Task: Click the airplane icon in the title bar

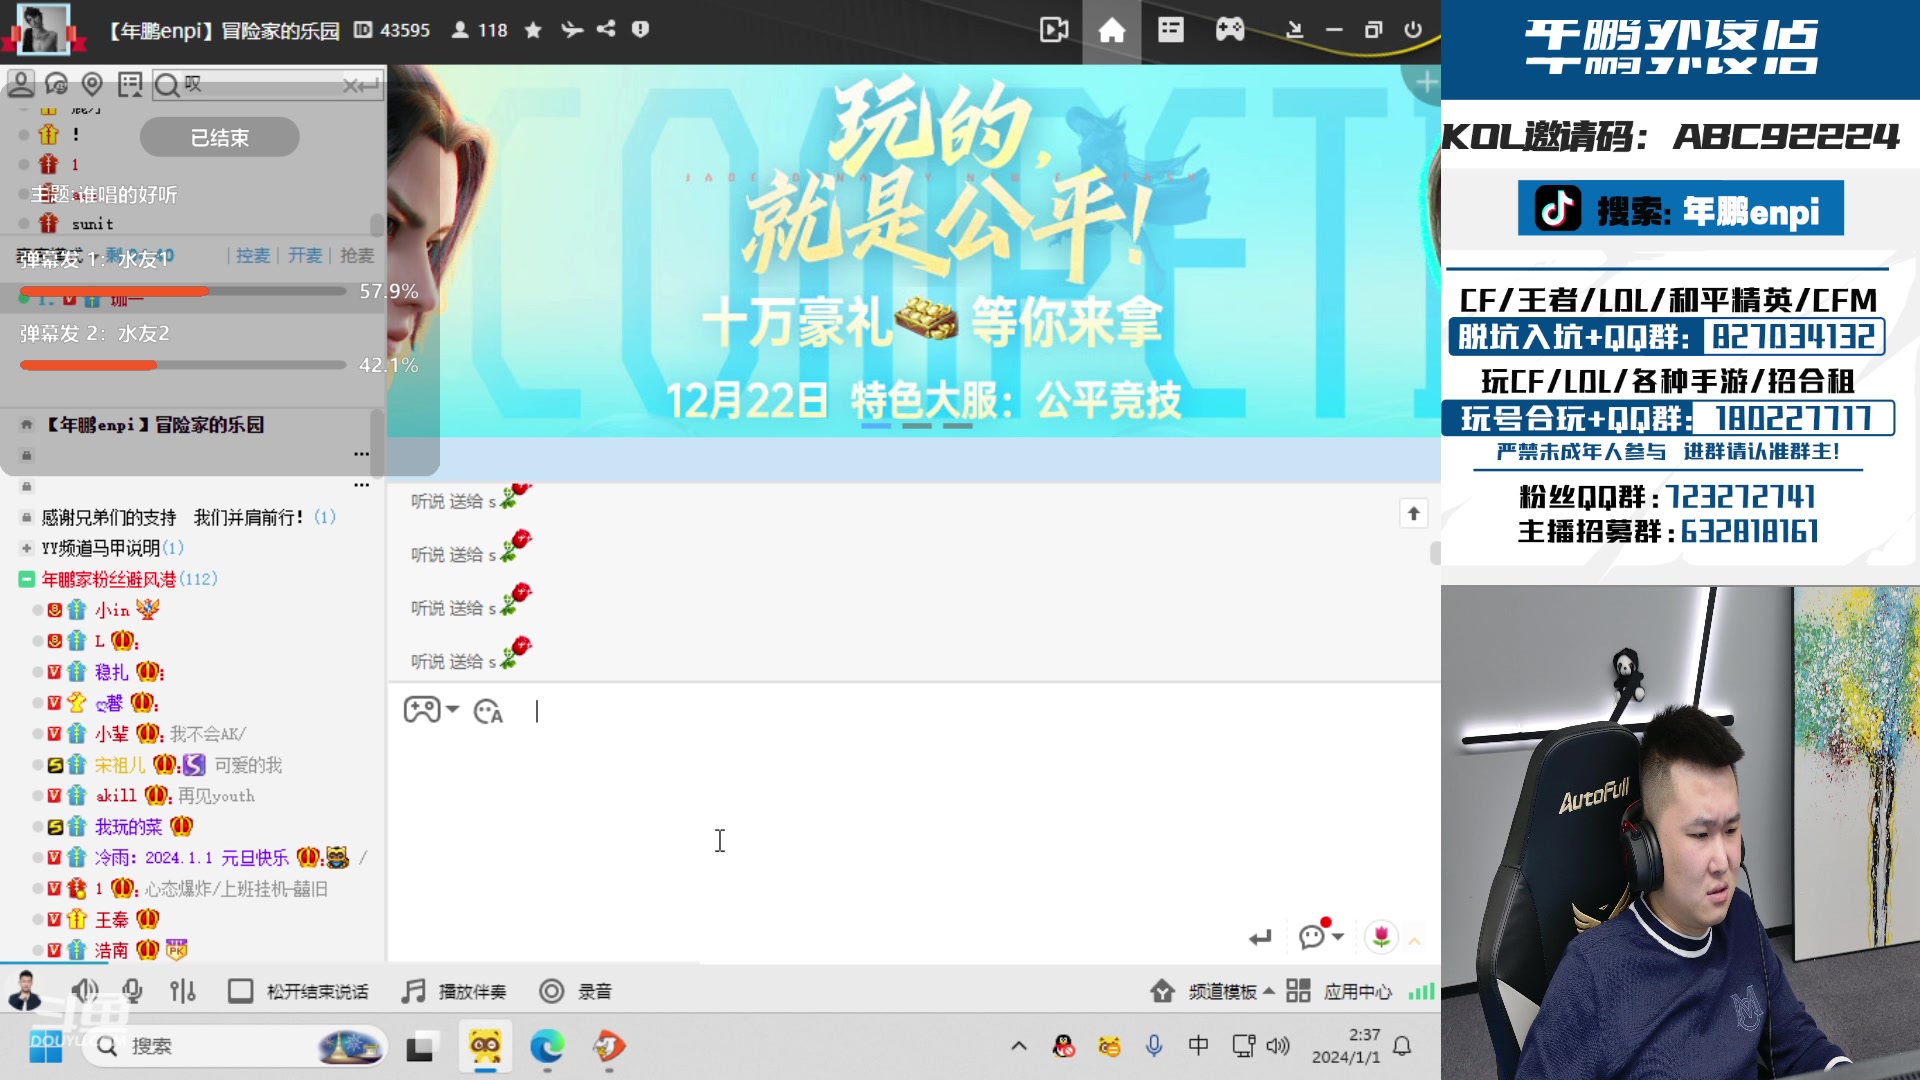Action: [571, 30]
